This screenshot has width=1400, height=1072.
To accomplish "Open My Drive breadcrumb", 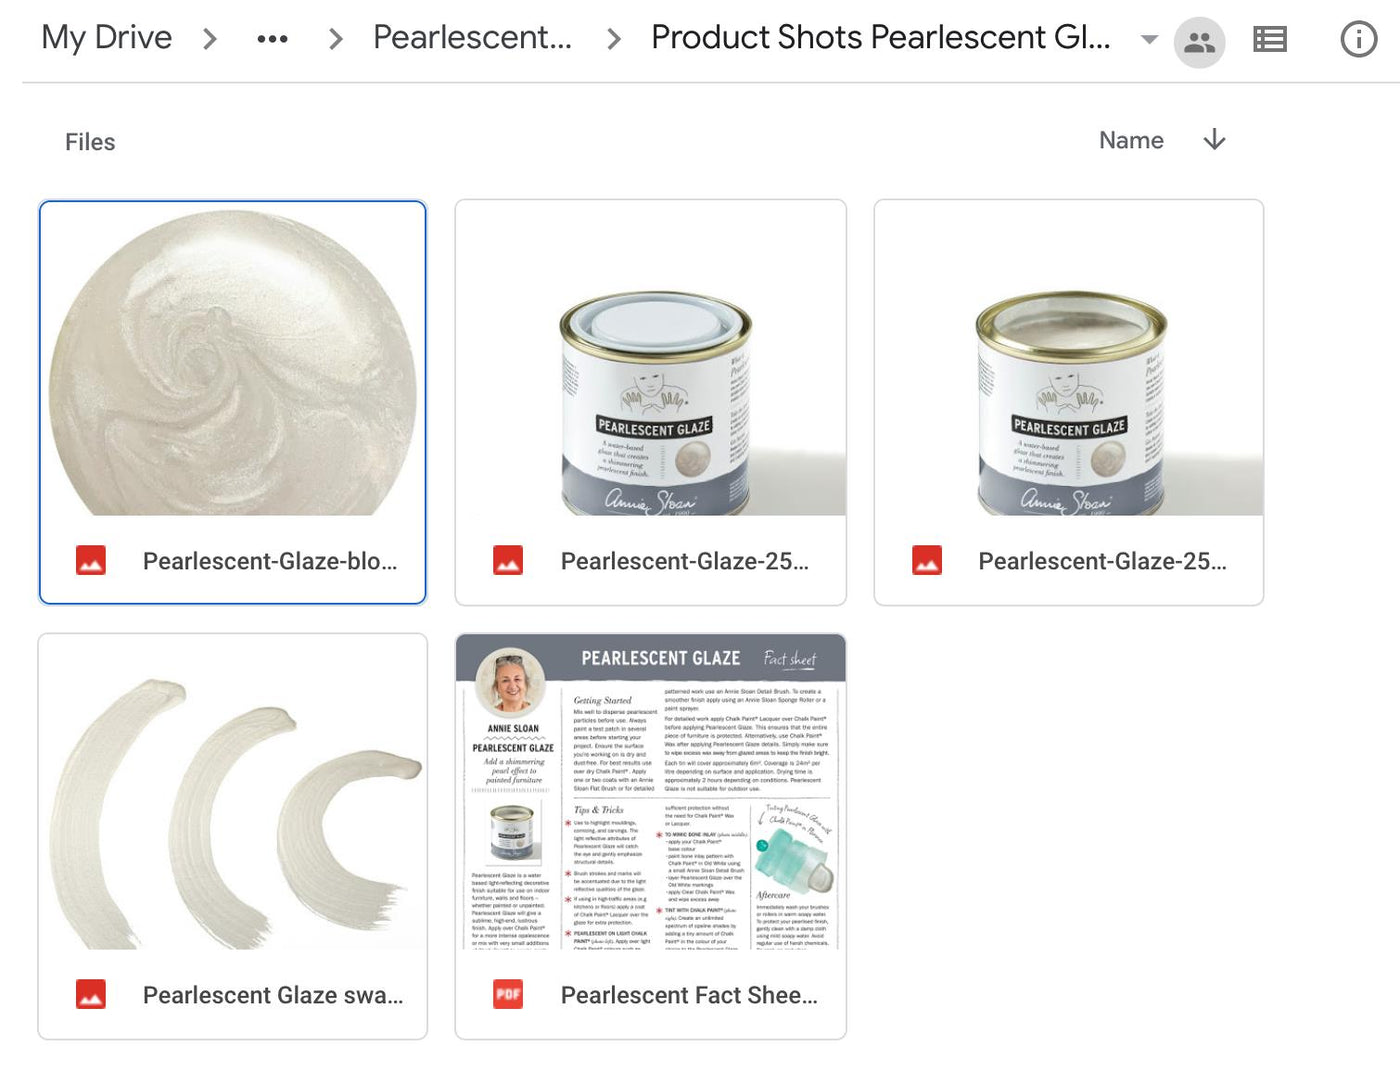I will (x=107, y=38).
